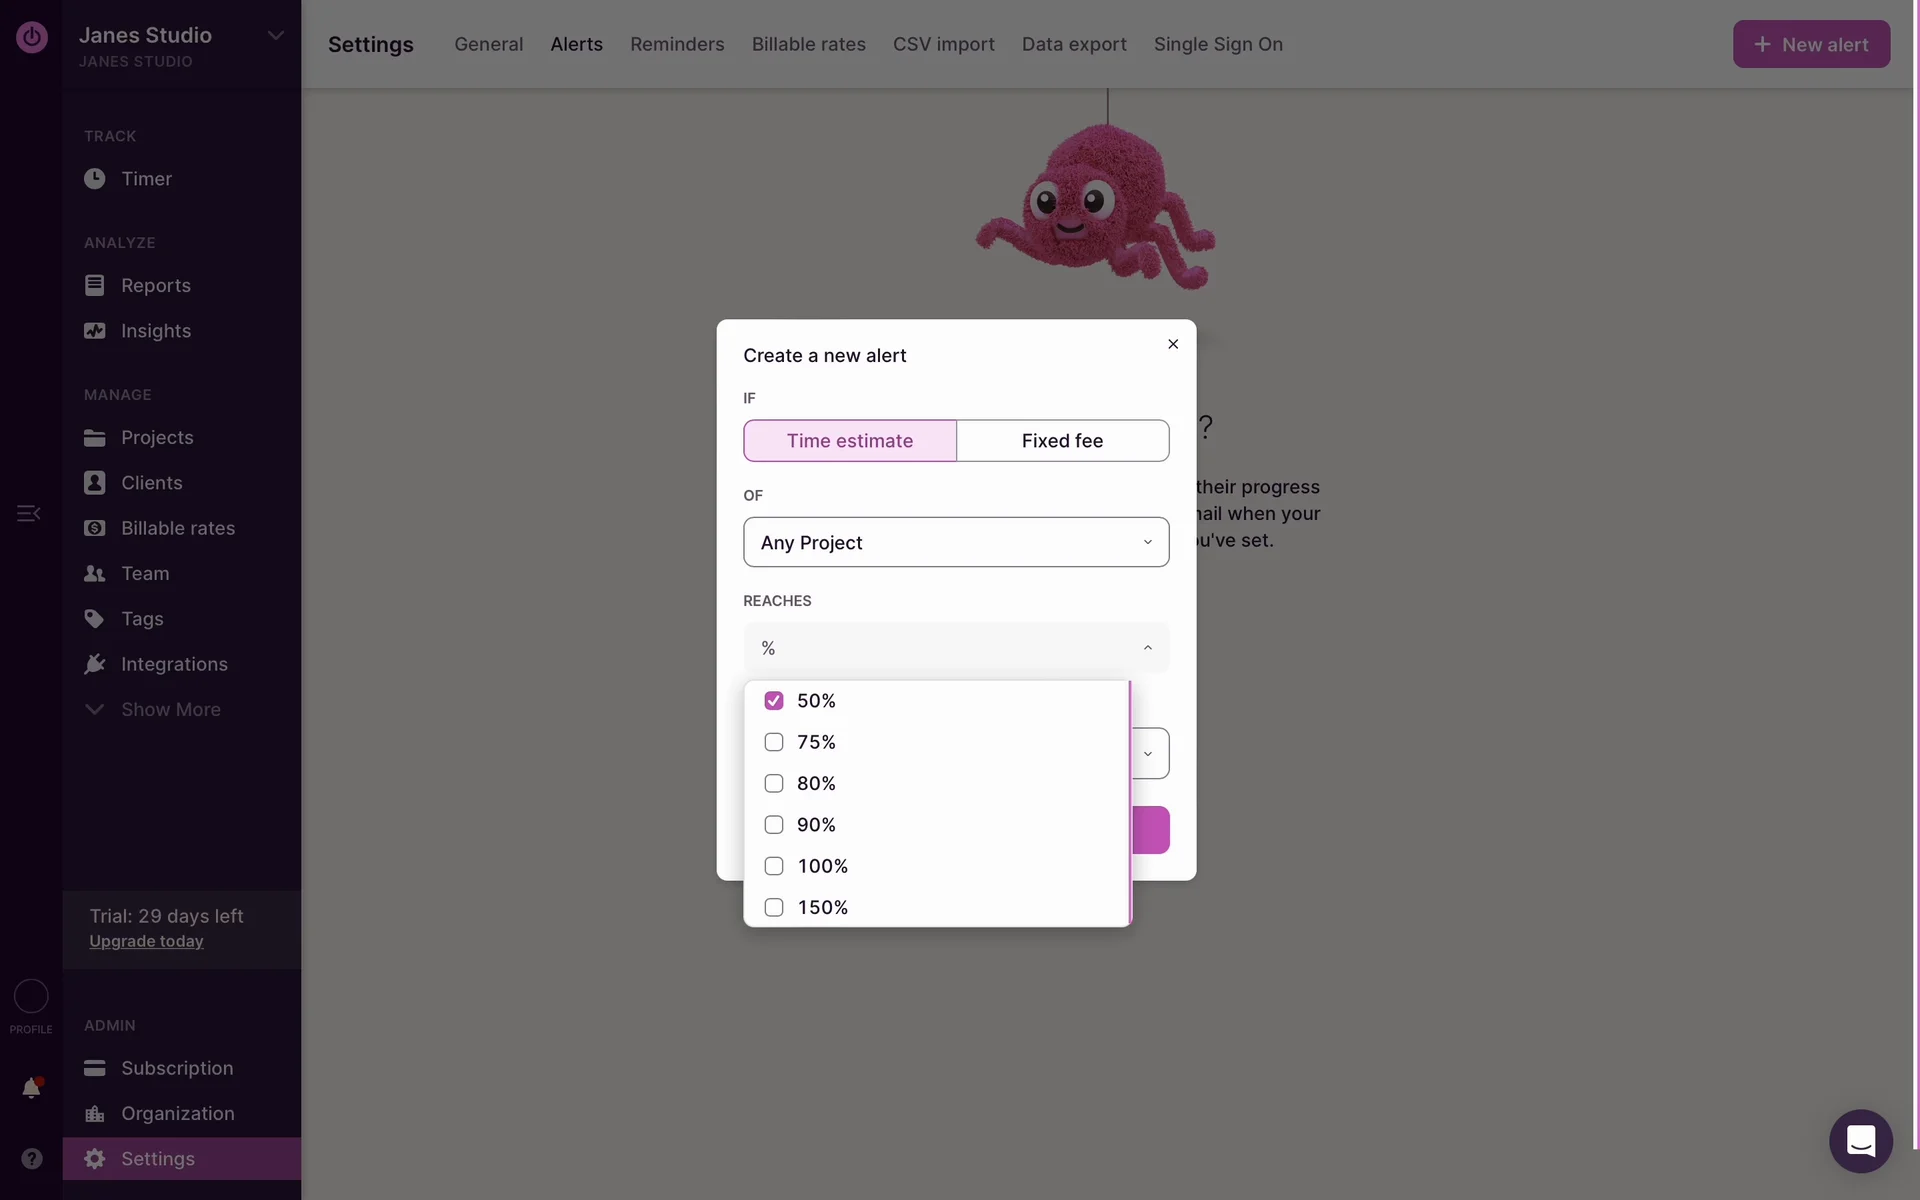Enable the 100% threshold checkbox
Screen dimensions: 1920x1200
click(773, 866)
